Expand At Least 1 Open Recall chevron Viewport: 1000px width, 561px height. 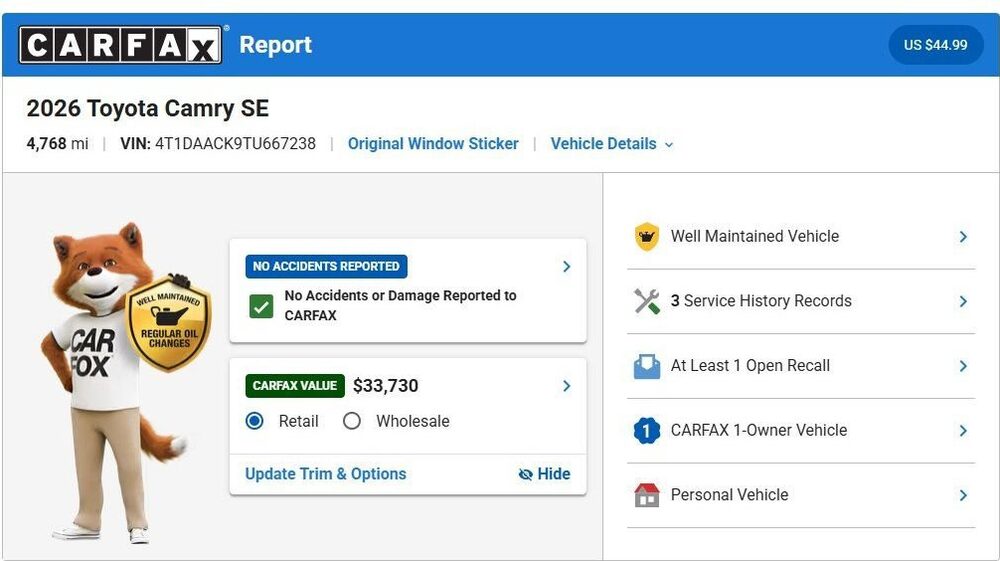pyautogui.click(x=963, y=366)
